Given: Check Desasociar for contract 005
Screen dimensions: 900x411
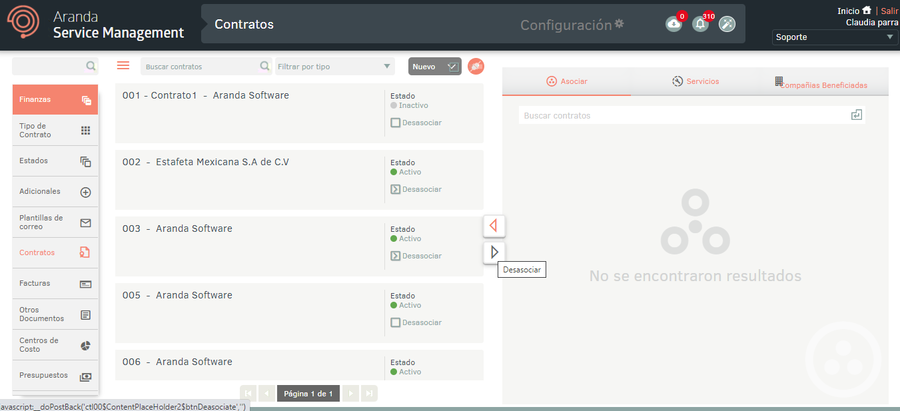Looking at the screenshot, I should click(x=395, y=323).
